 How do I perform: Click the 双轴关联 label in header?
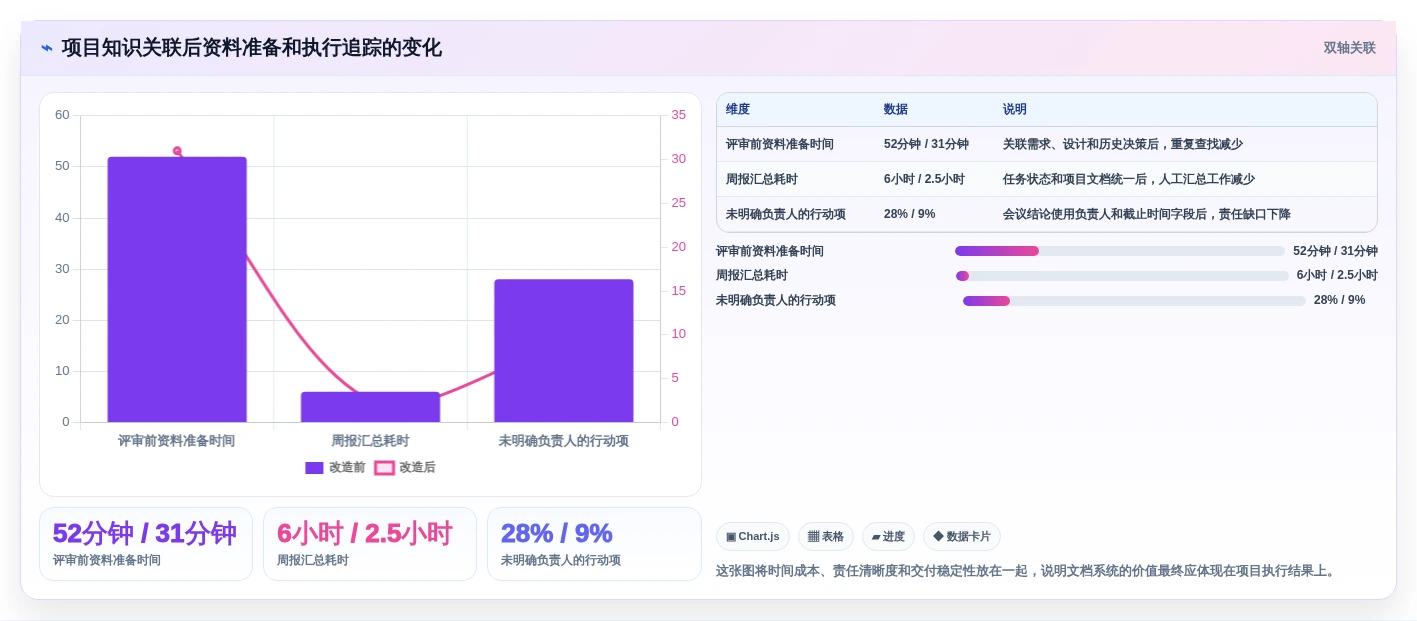(1349, 48)
